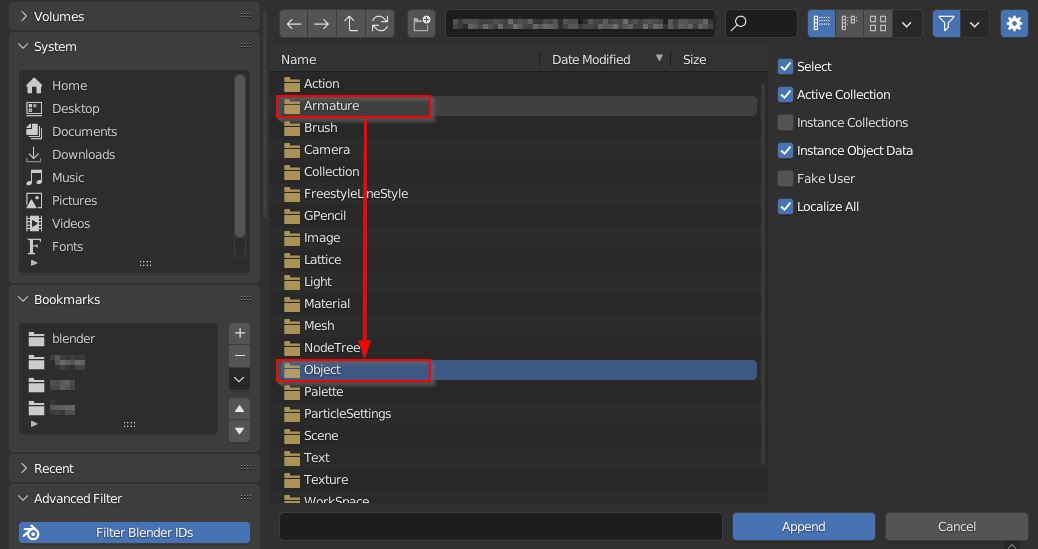Add a new bookmark with plus

coord(240,333)
